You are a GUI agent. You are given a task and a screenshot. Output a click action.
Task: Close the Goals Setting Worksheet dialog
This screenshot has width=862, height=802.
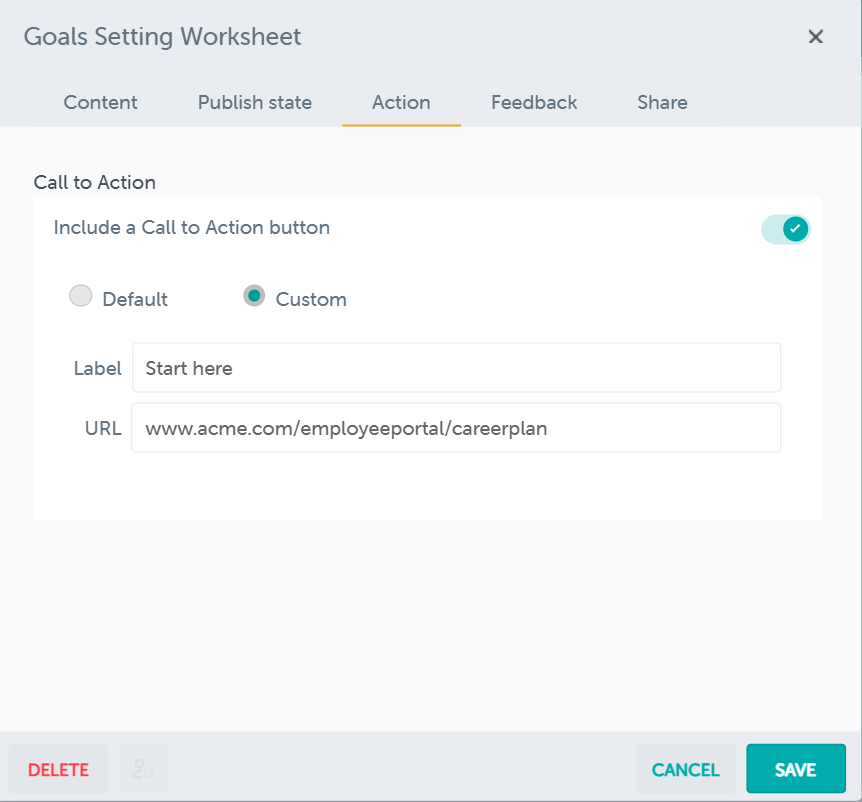point(815,37)
